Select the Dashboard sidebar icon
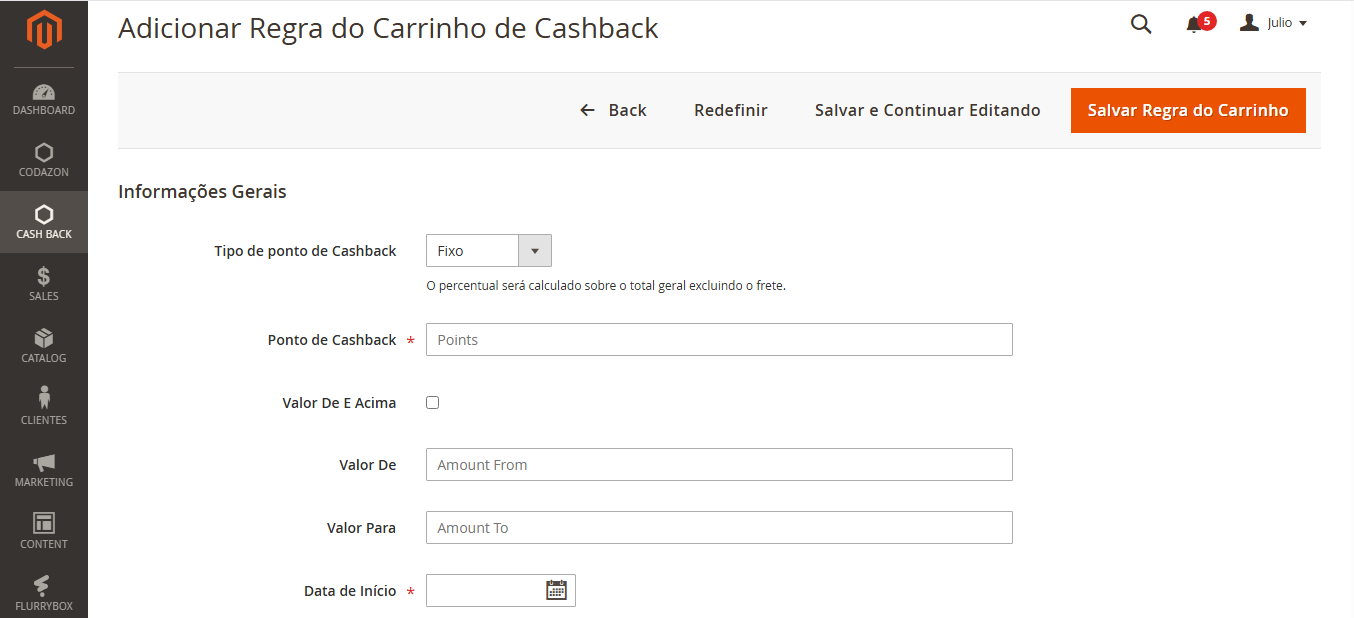 (x=43, y=97)
